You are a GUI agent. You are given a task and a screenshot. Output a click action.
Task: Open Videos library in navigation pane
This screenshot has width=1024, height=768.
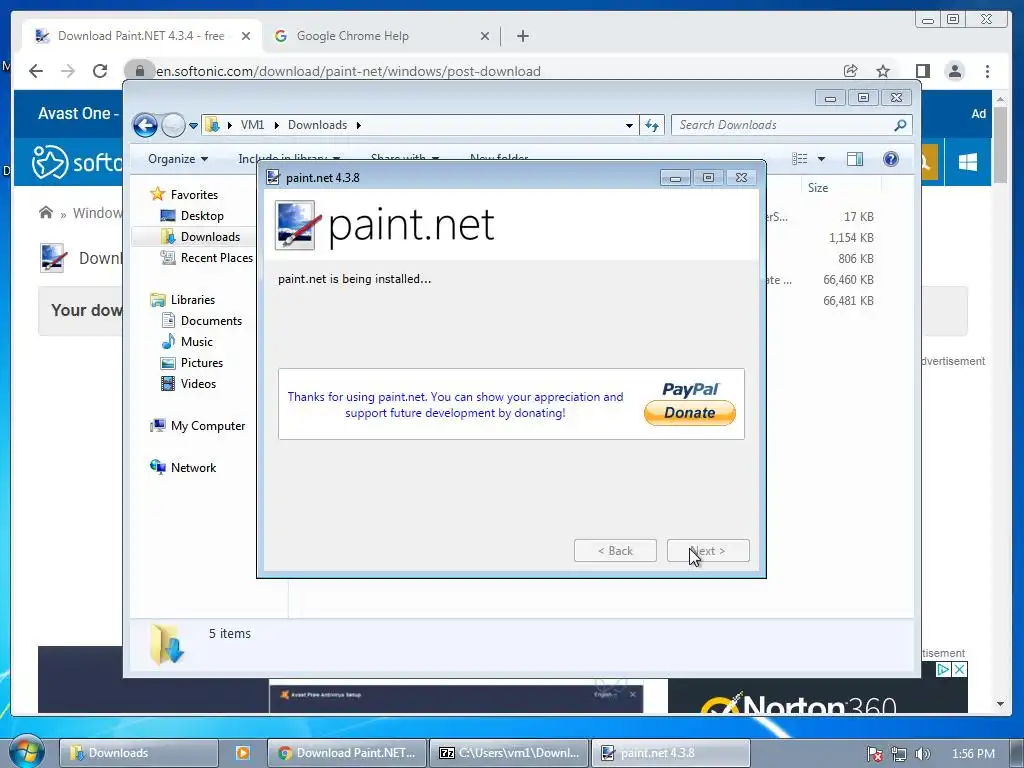point(198,384)
